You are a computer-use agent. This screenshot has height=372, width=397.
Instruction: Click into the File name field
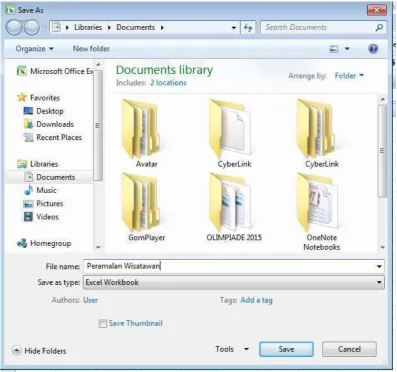pyautogui.click(x=234, y=266)
